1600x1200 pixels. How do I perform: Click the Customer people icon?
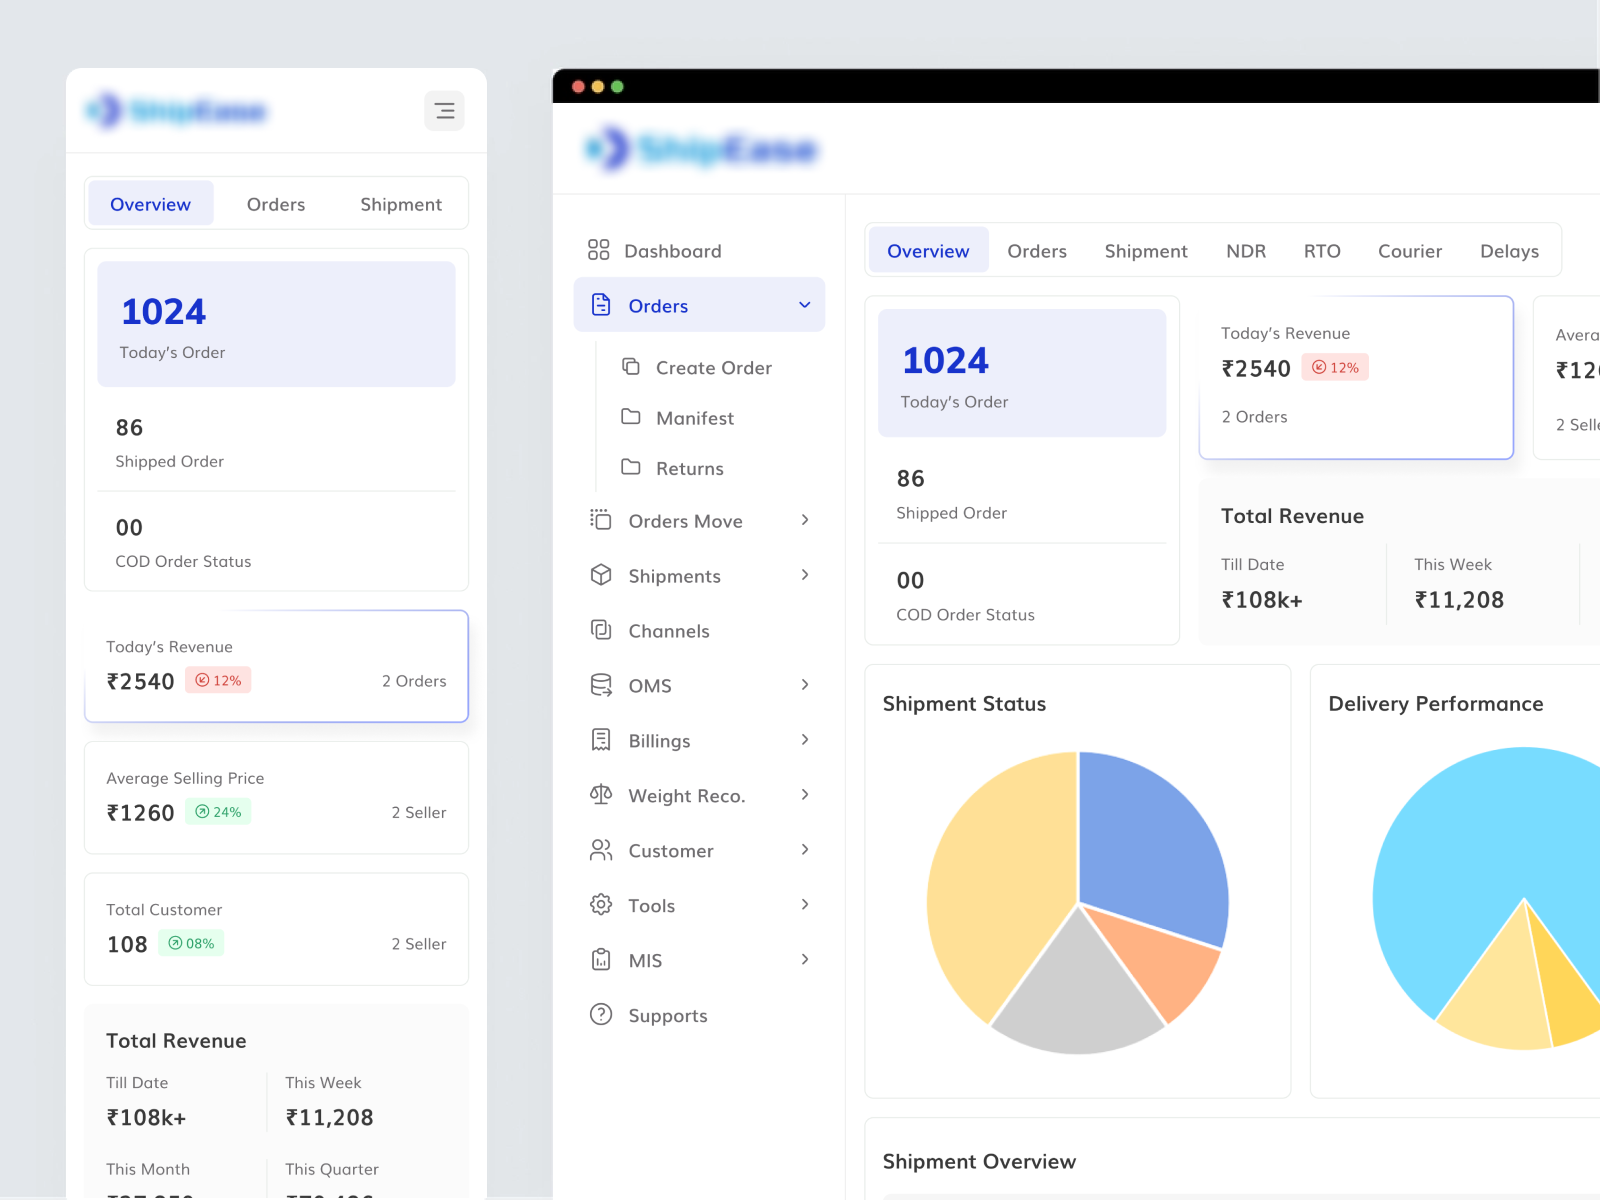pos(600,849)
